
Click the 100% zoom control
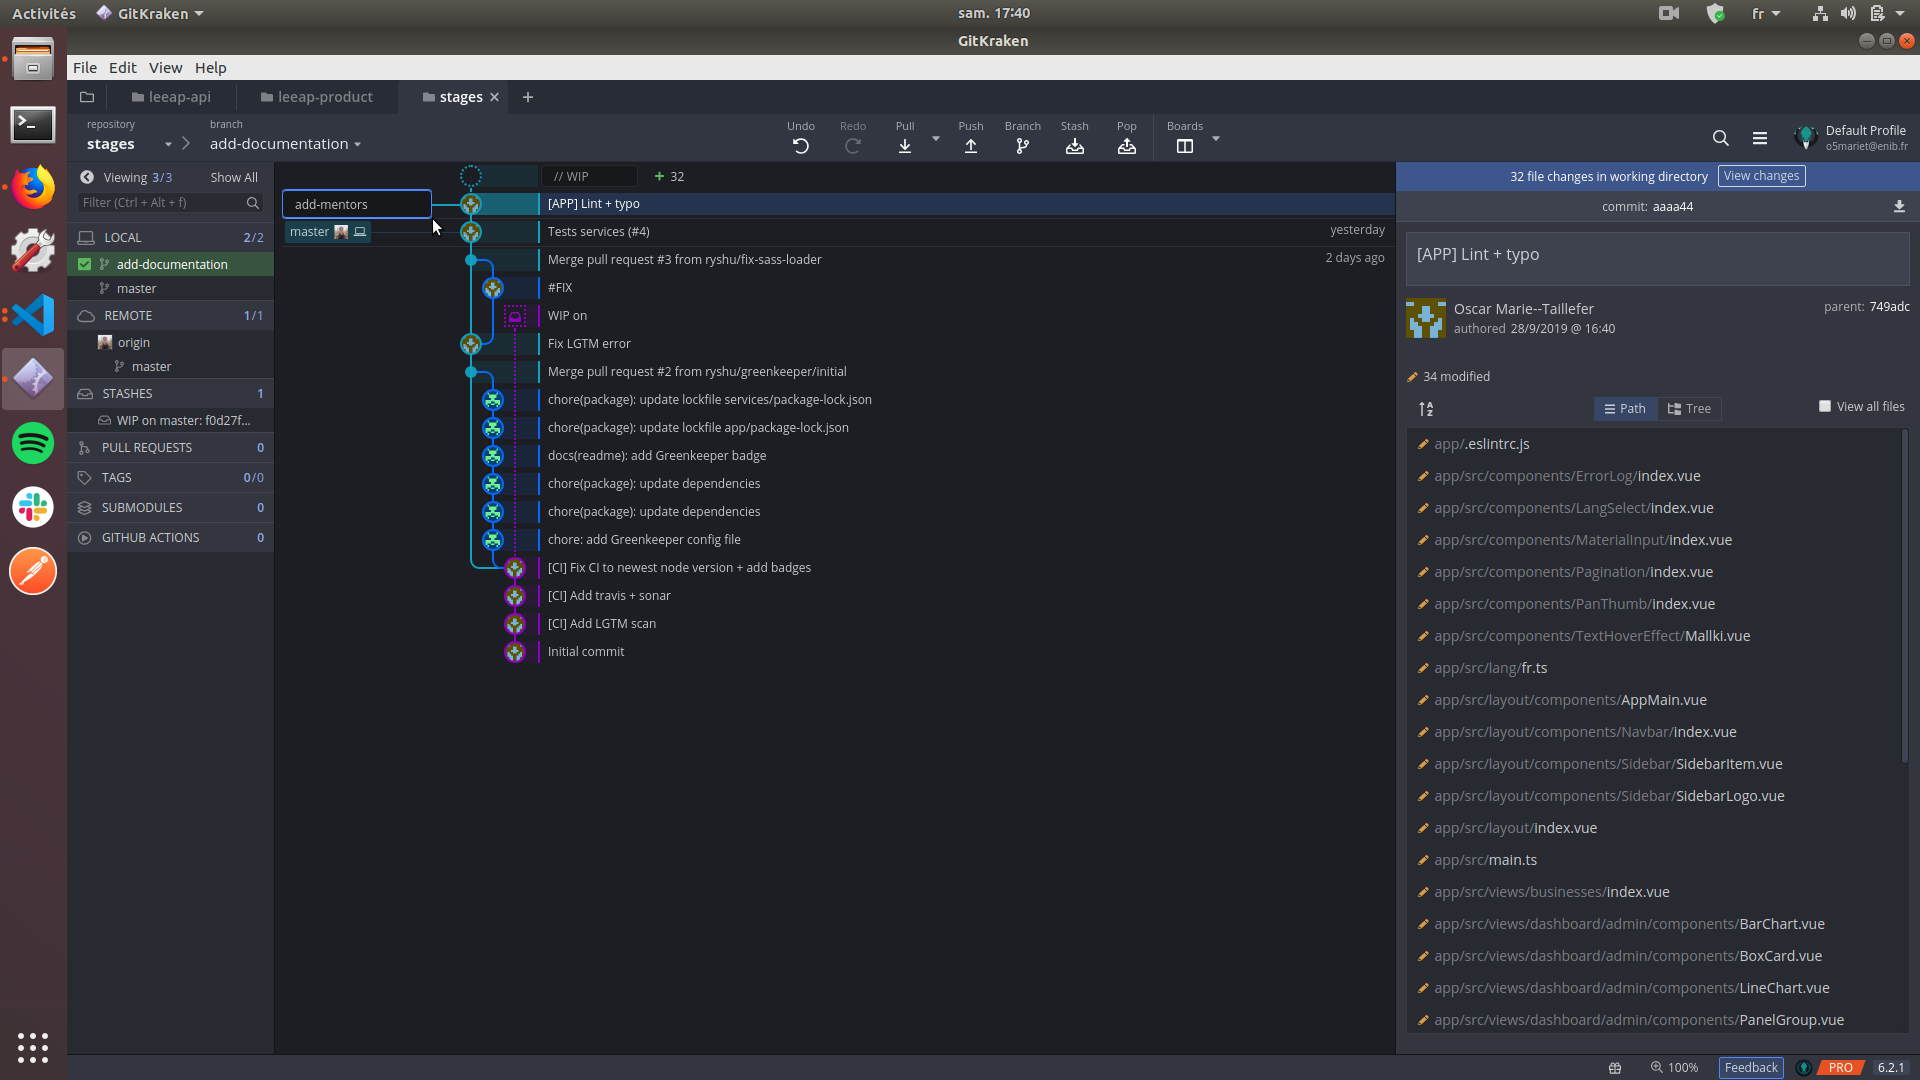click(1674, 1068)
